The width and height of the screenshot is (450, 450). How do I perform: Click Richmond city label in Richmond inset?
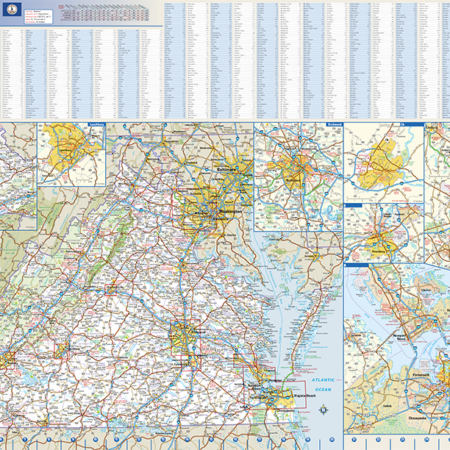[x=293, y=179]
